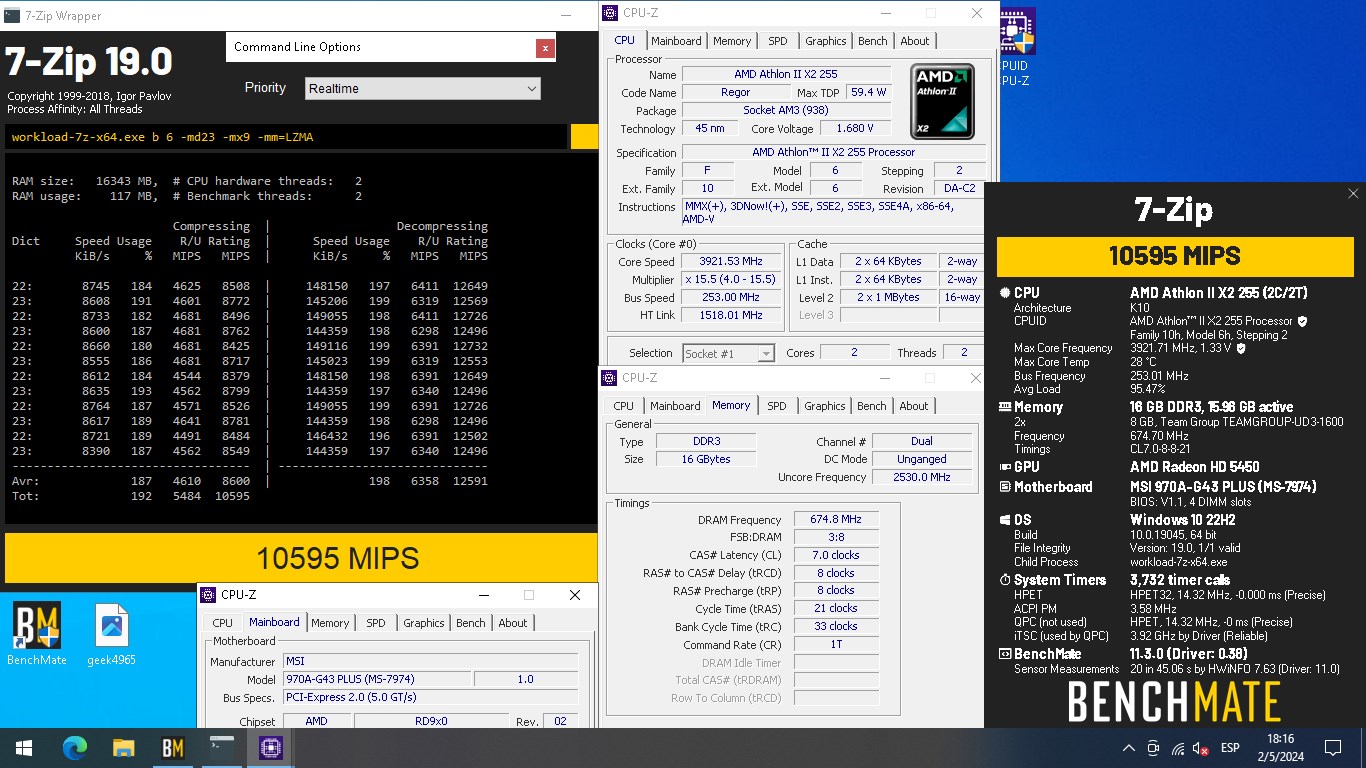Image resolution: width=1366 pixels, height=768 pixels.
Task: Click the yellow 10595 MIPS score in BenchMate panel
Action: click(x=1175, y=256)
